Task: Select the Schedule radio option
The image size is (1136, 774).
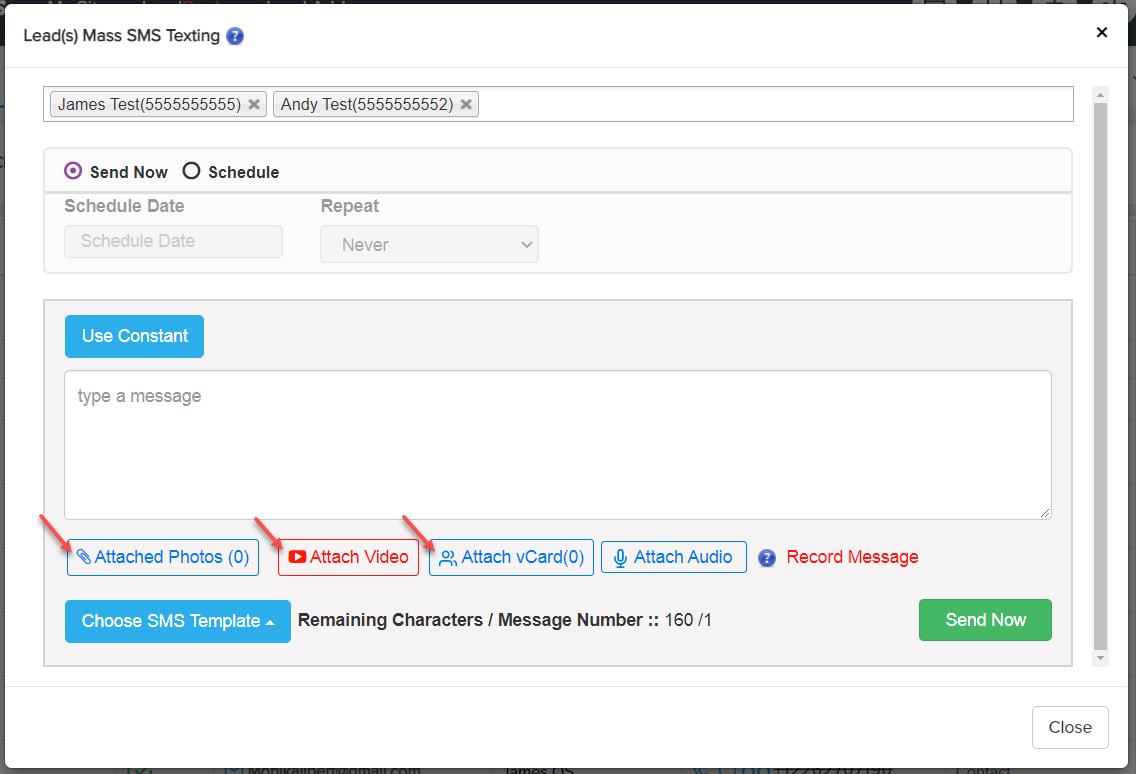Action: [x=192, y=171]
